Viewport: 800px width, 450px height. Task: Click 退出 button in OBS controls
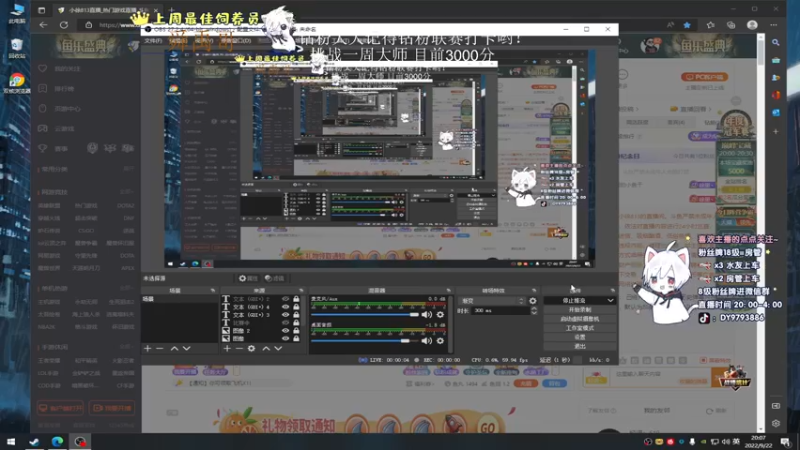580,346
